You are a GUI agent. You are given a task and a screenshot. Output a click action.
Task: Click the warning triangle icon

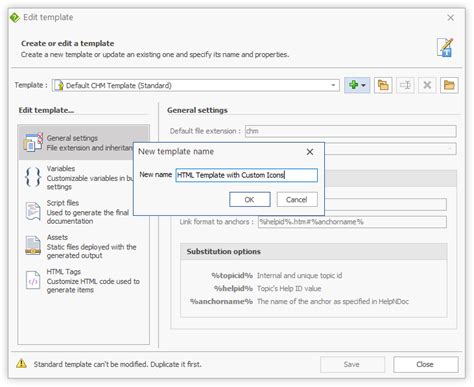[x=21, y=364]
